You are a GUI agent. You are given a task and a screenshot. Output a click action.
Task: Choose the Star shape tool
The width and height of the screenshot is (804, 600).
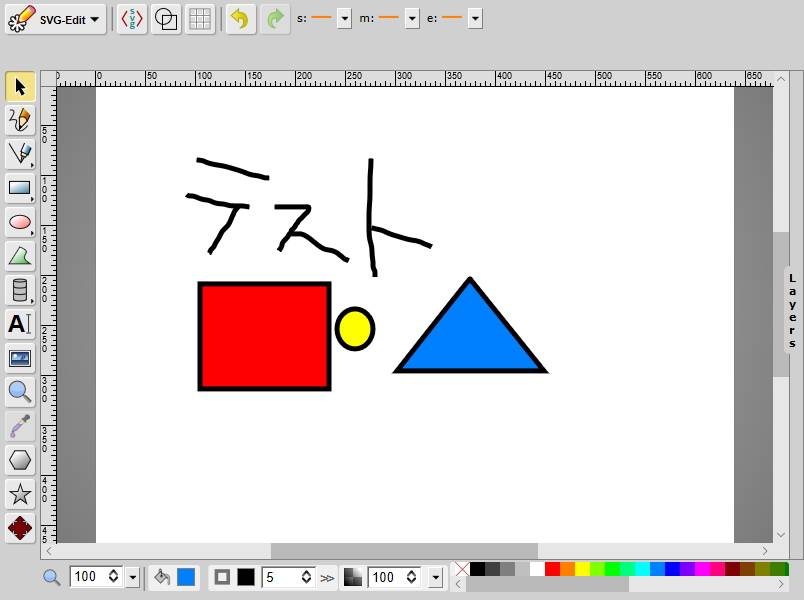20,494
